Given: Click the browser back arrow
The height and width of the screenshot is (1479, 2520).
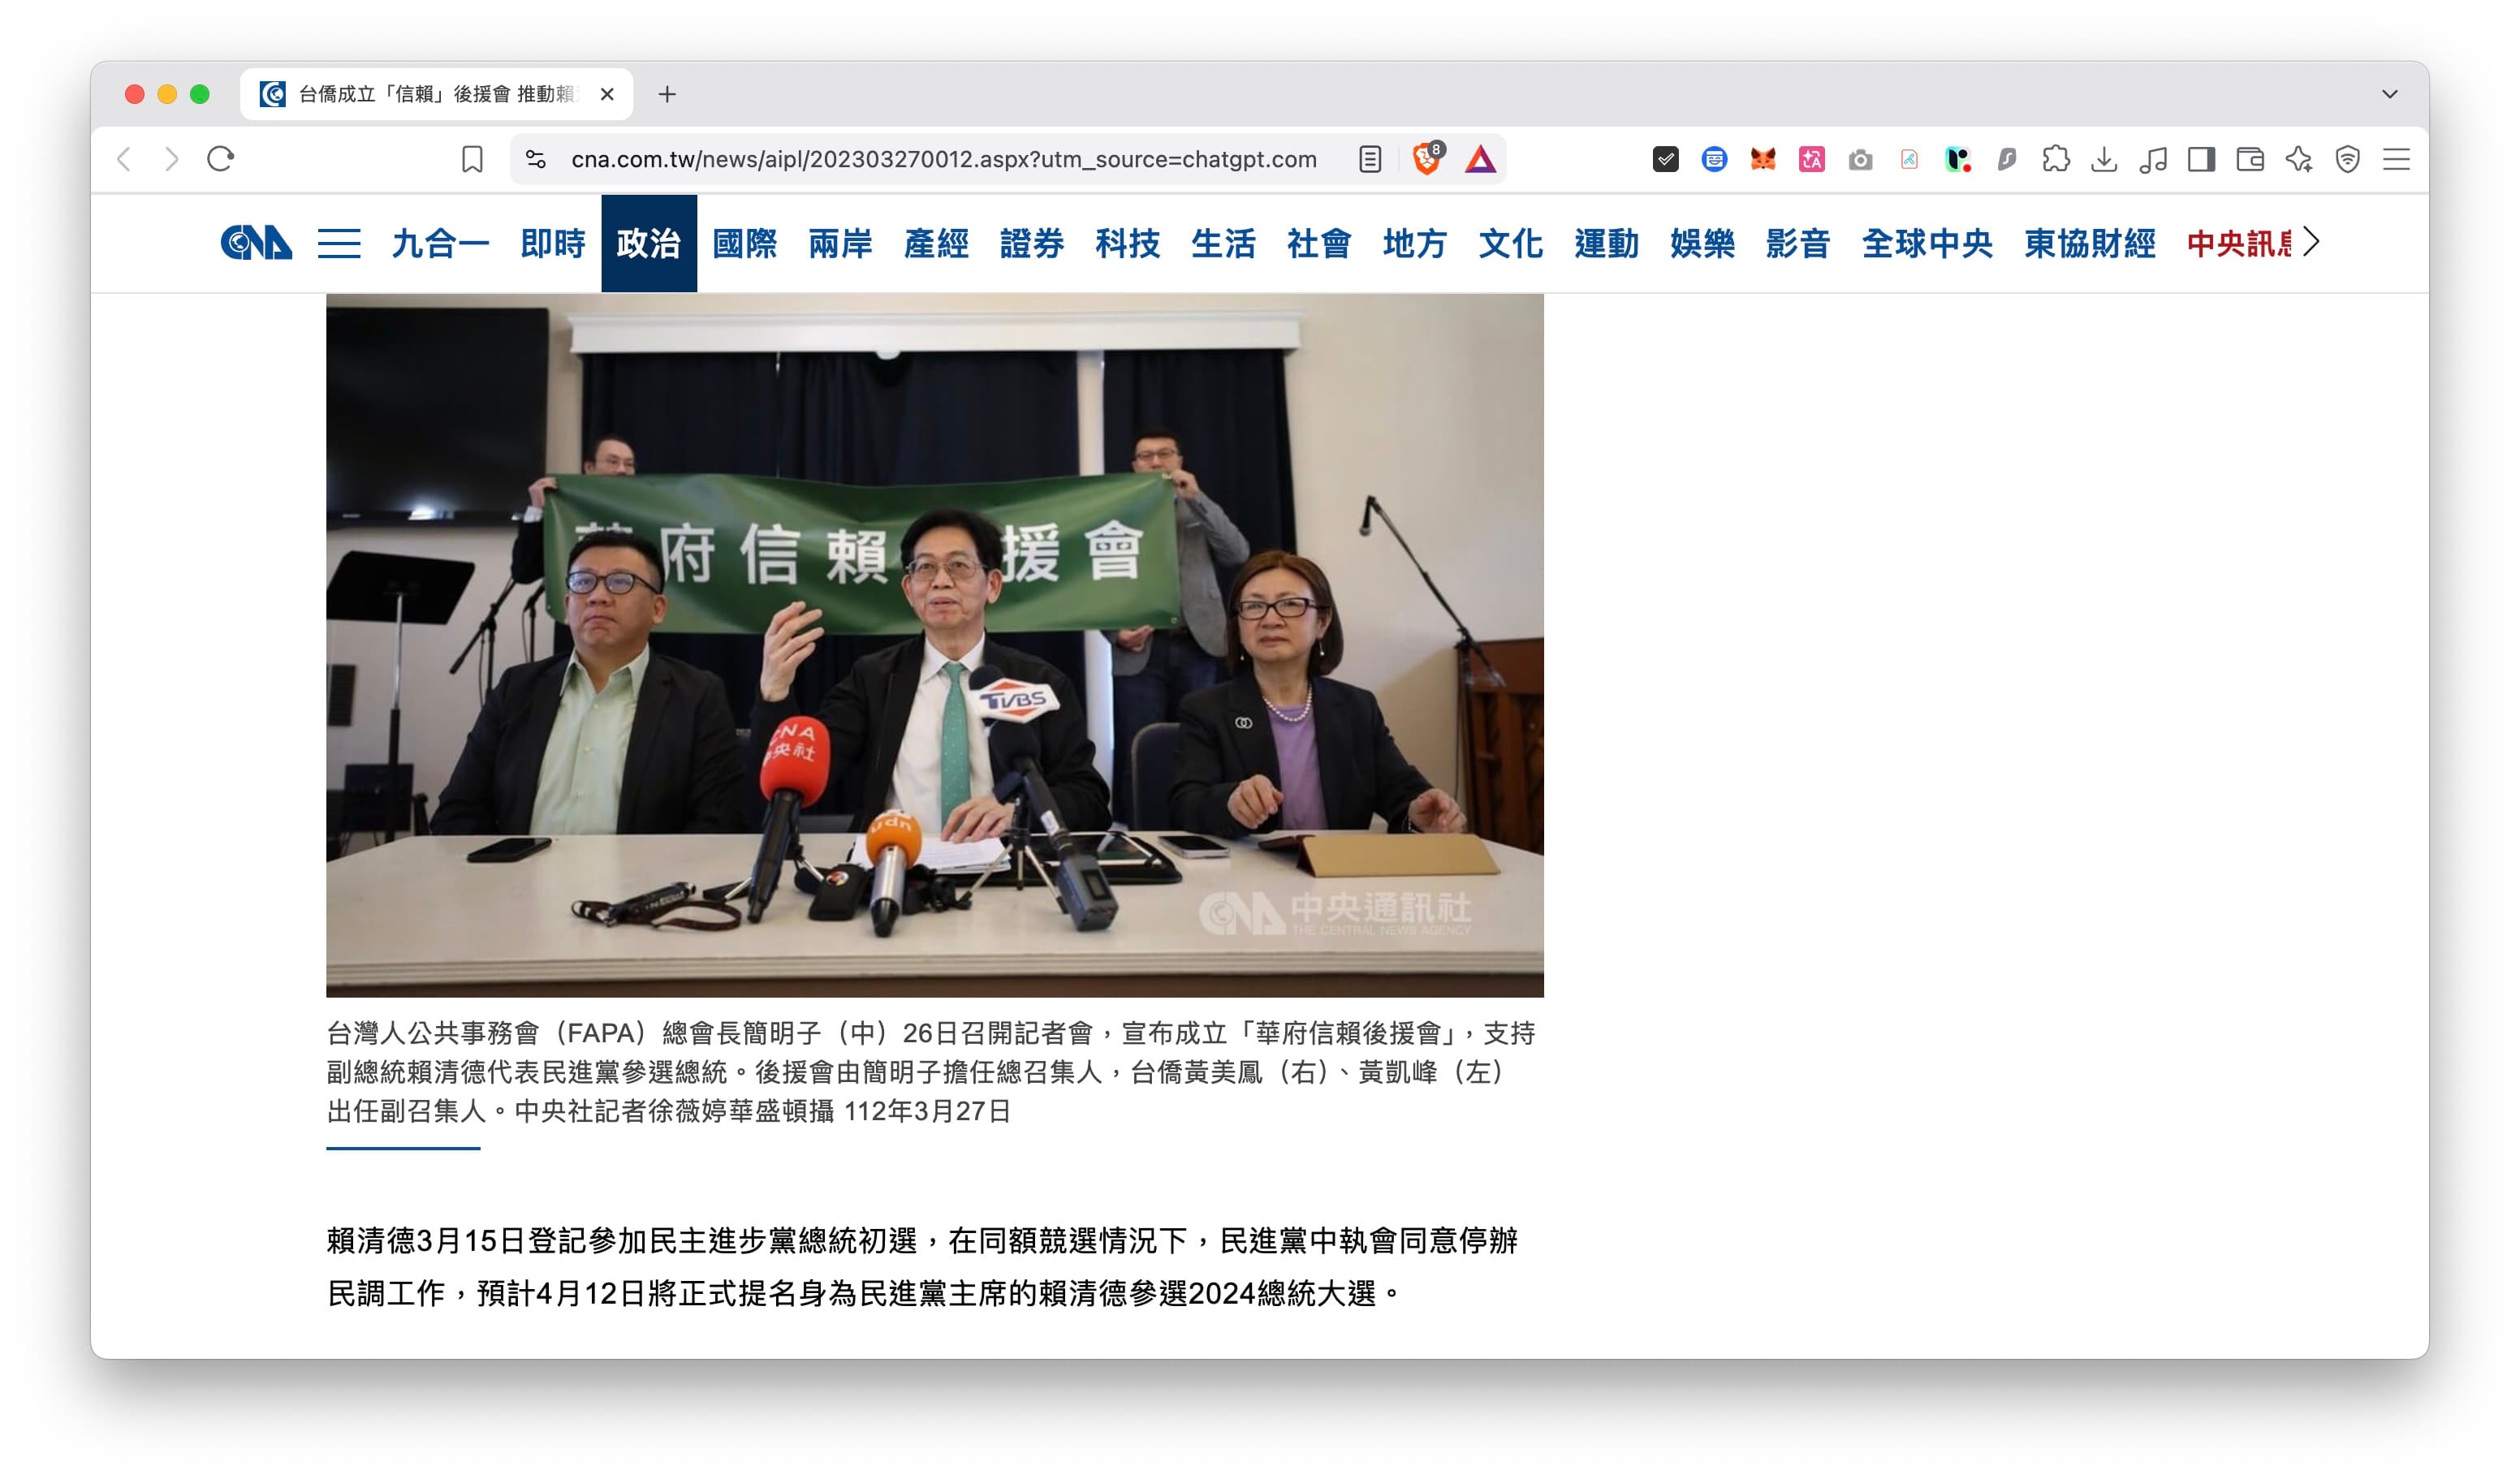Looking at the screenshot, I should pos(124,159).
